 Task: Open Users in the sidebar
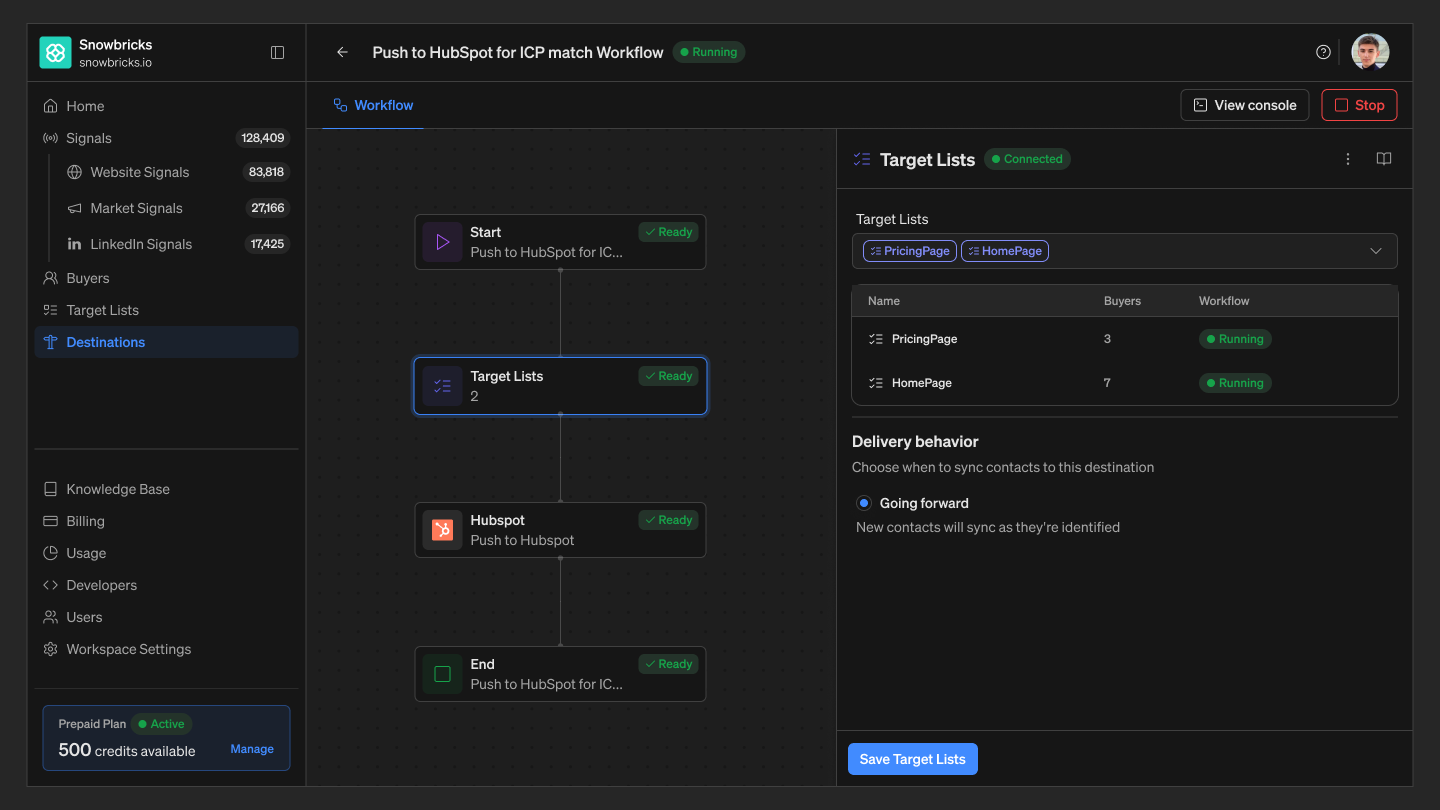click(x=166, y=617)
